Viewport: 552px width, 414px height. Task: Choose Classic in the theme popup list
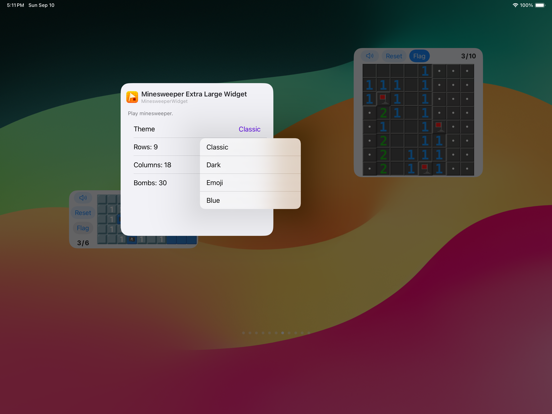click(250, 147)
